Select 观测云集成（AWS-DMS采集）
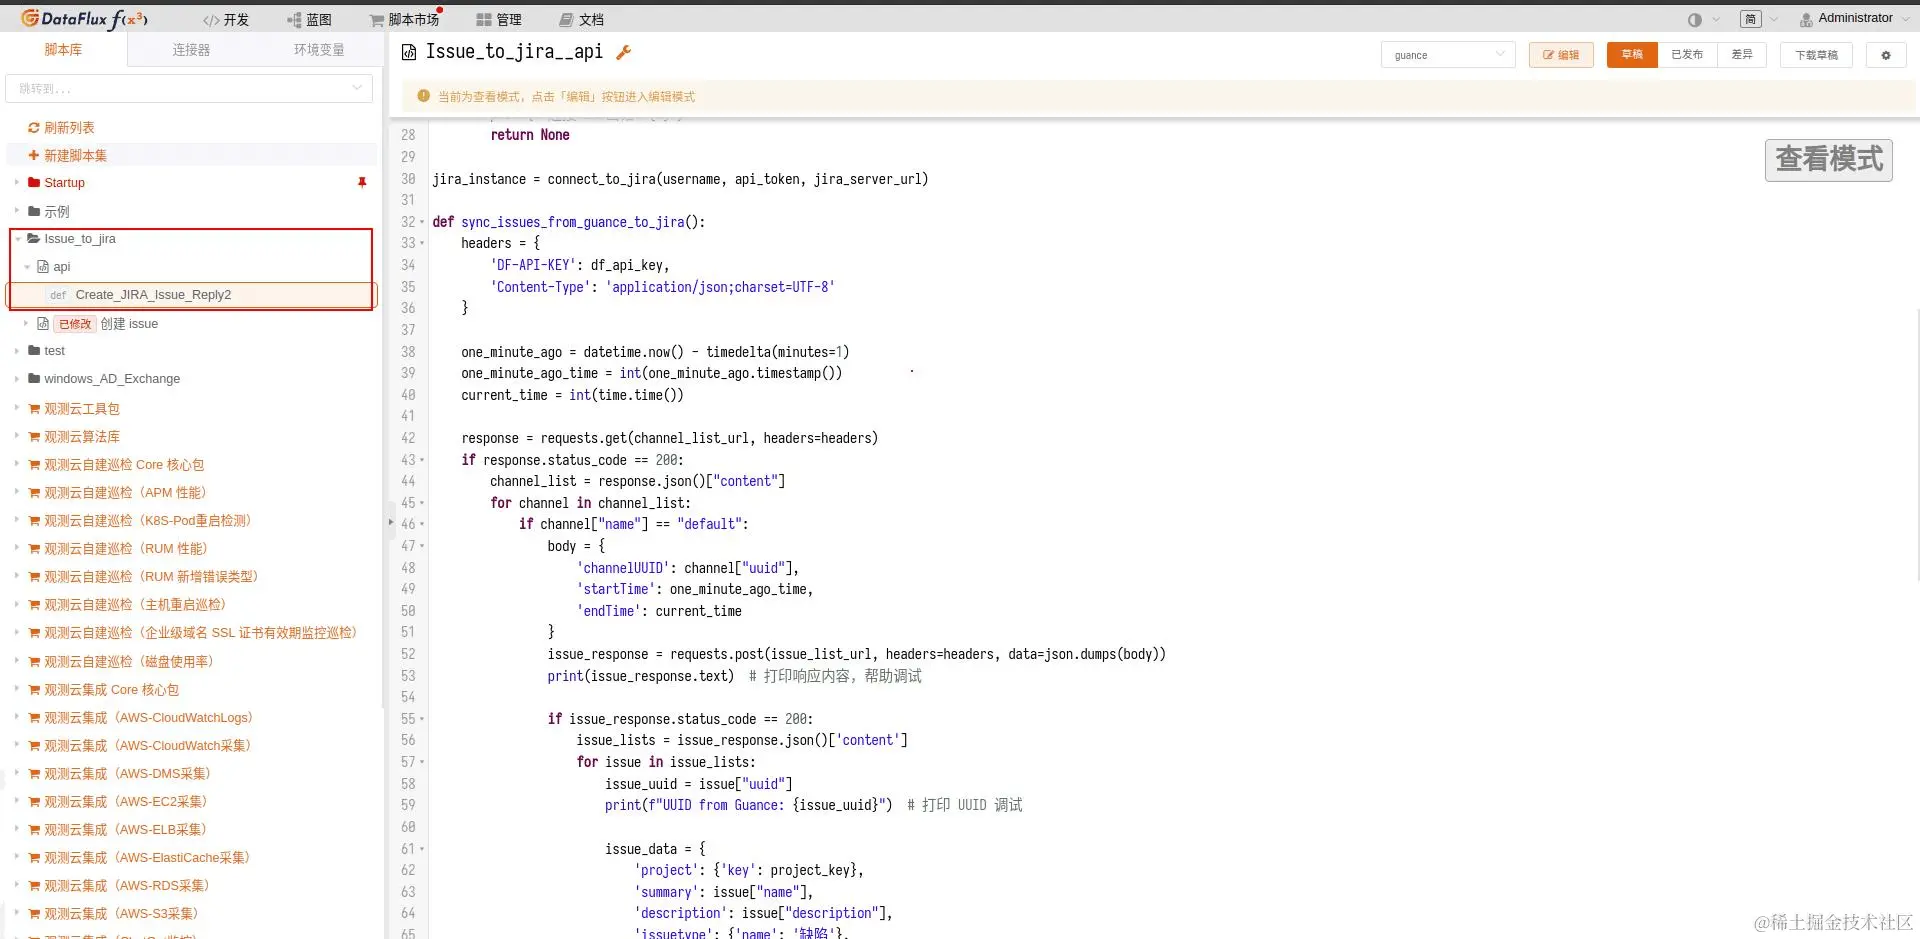The image size is (1920, 939). pyautogui.click(x=127, y=774)
